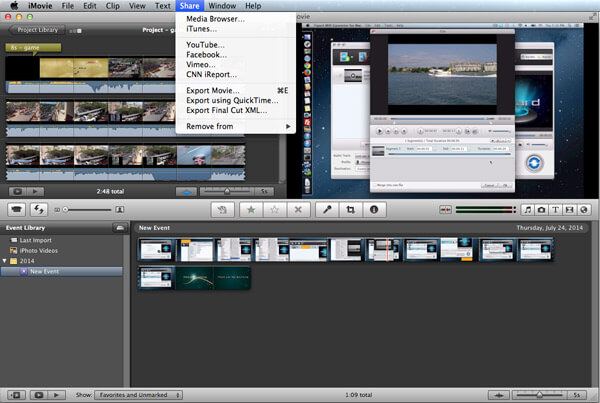Adjust the event browser zoom slider
The height and width of the screenshot is (403, 600).
539,395
